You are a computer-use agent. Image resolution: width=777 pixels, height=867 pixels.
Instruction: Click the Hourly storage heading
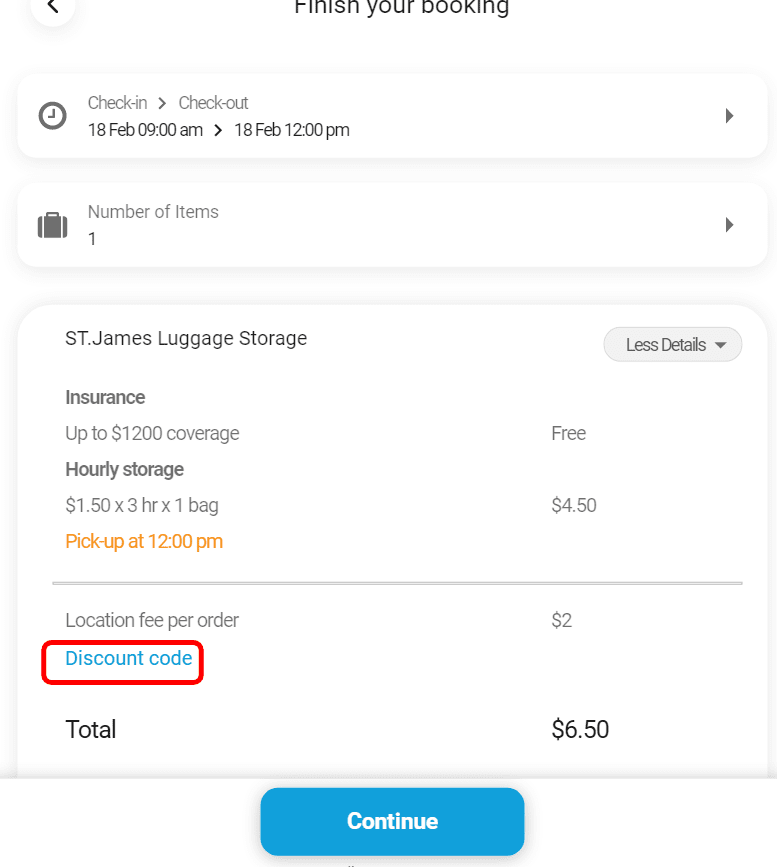[x=125, y=469]
